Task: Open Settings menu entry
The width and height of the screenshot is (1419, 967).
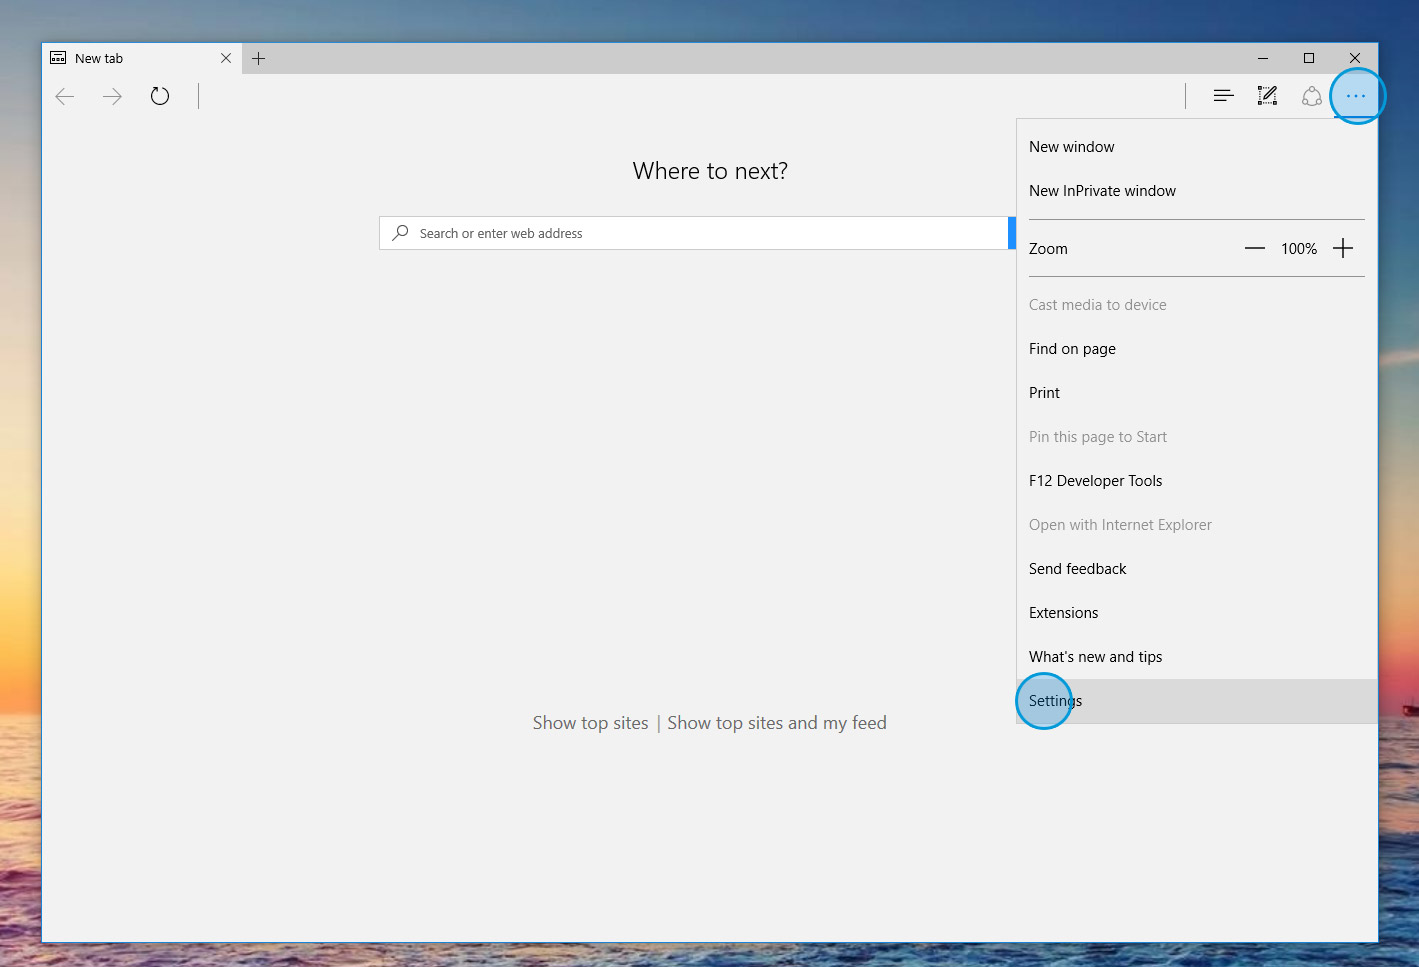Action: click(x=1055, y=701)
